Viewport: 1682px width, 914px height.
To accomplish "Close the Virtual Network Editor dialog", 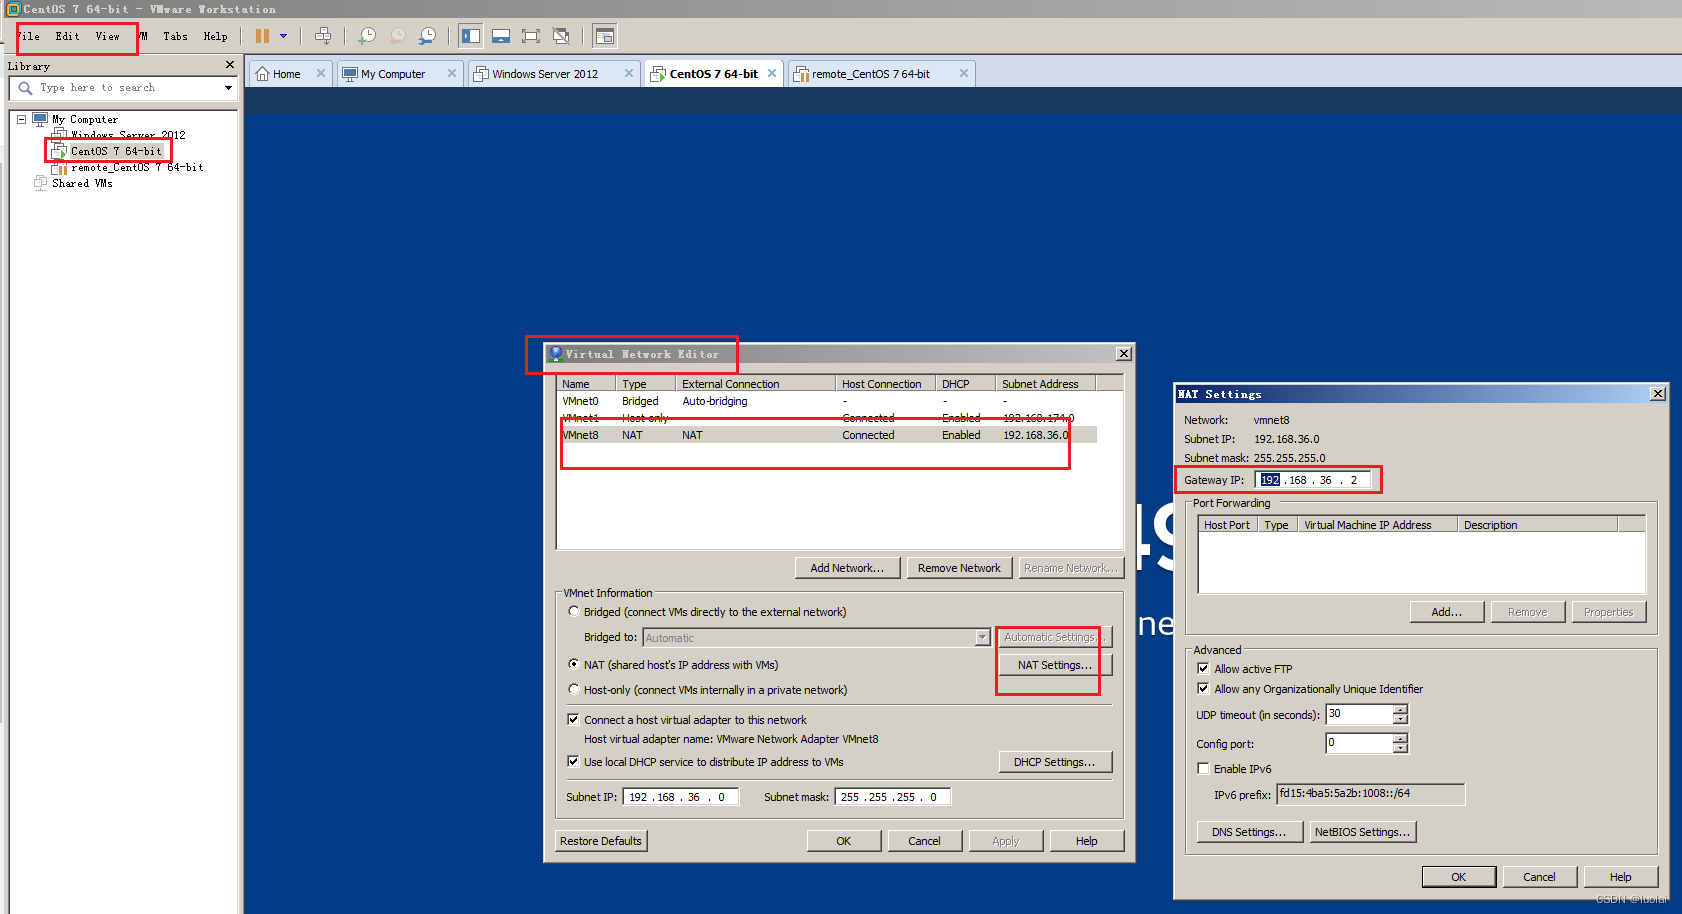I will [x=1124, y=354].
